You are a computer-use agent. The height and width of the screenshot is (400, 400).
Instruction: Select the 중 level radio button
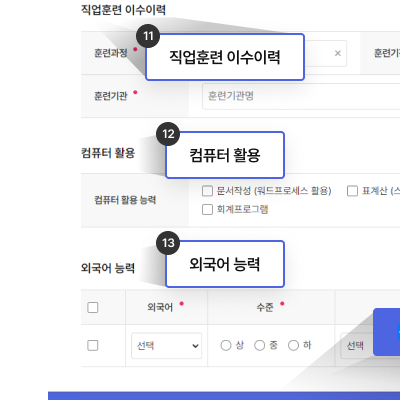click(x=259, y=345)
